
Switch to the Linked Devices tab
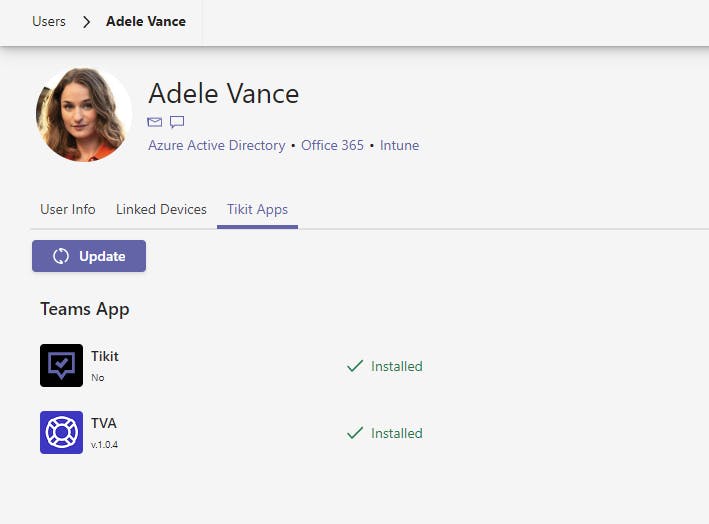point(161,209)
